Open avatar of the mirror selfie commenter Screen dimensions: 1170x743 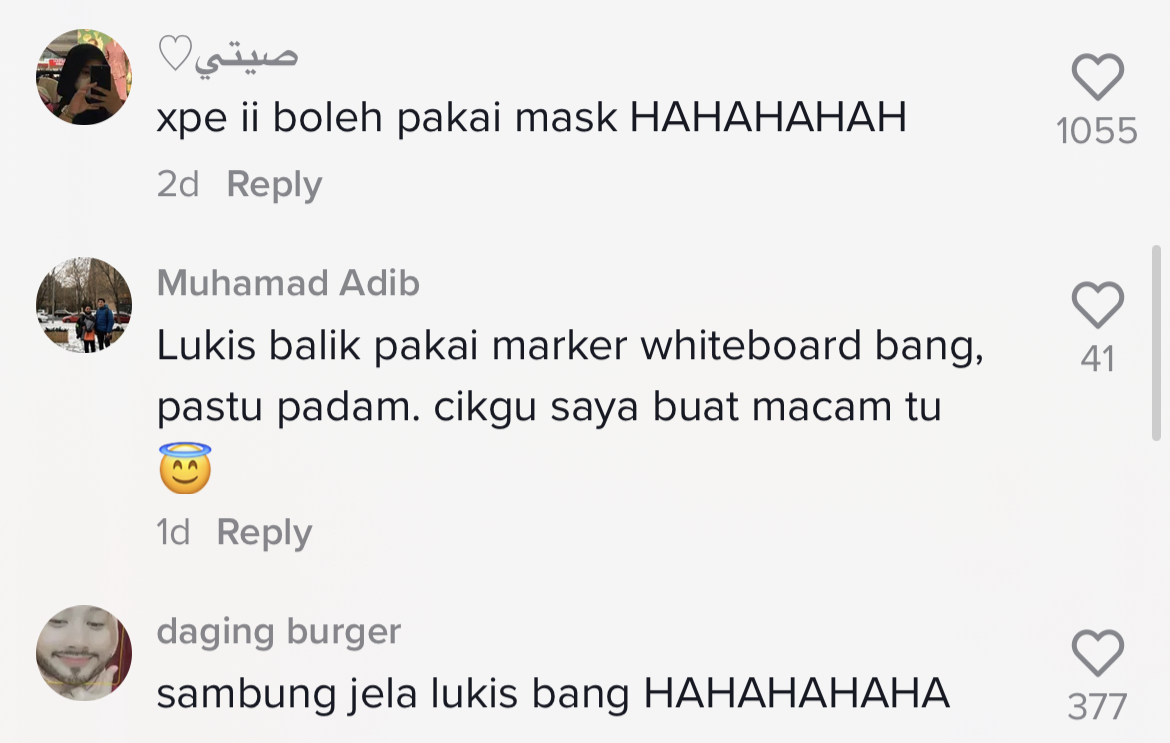(x=84, y=77)
